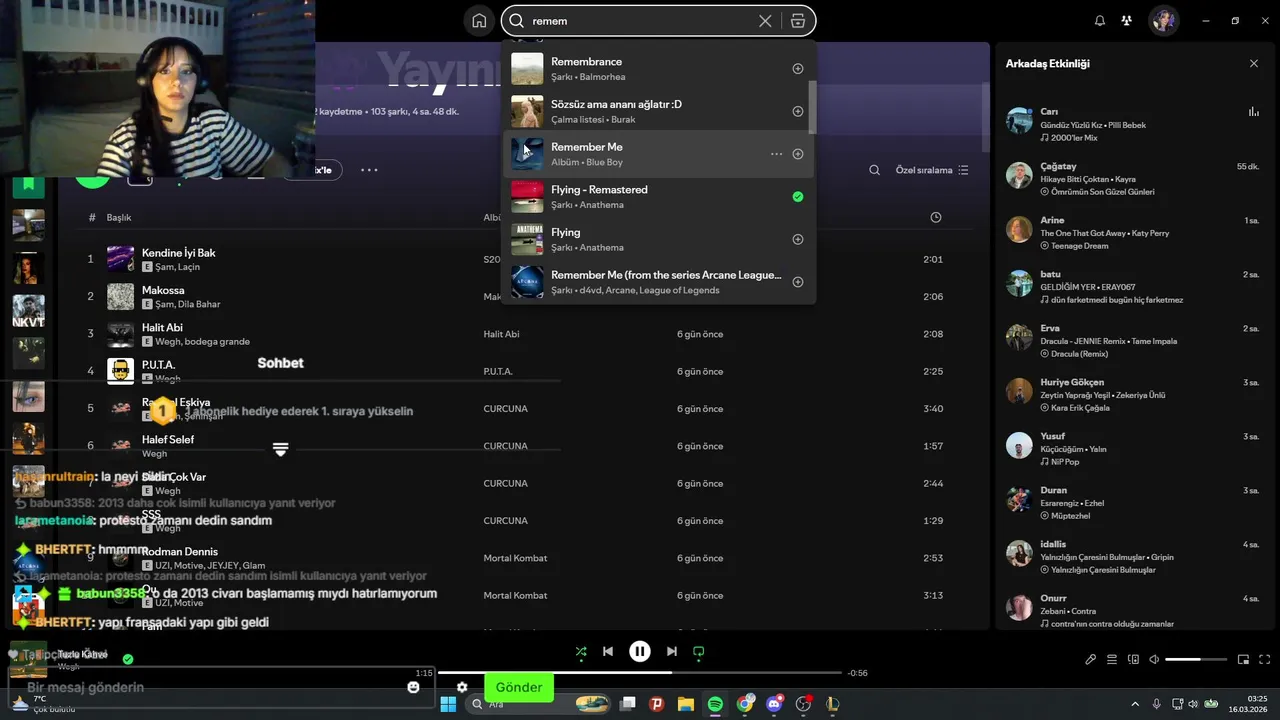Click equalizer icon beside Carı
This screenshot has height=720, width=1280.
tap(1254, 112)
